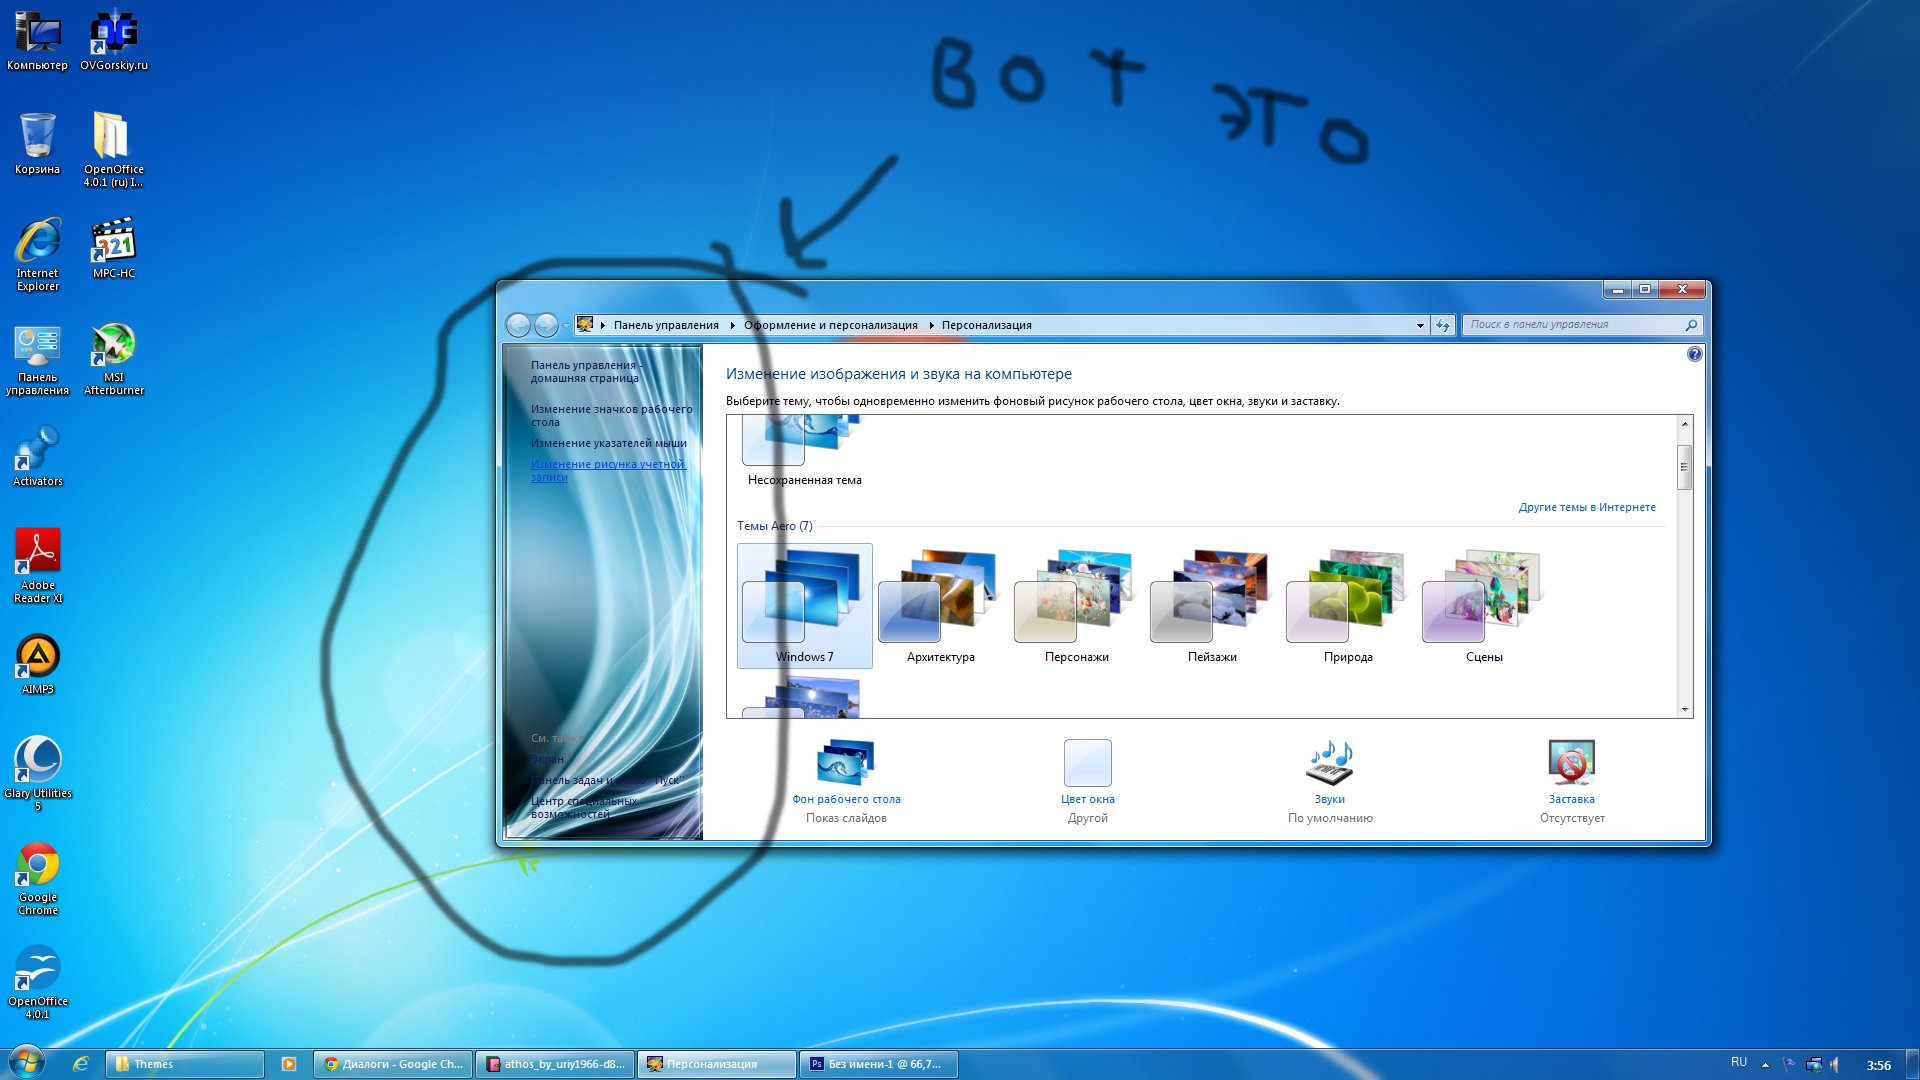Click Изменение значков рабочего стола link

(x=611, y=414)
